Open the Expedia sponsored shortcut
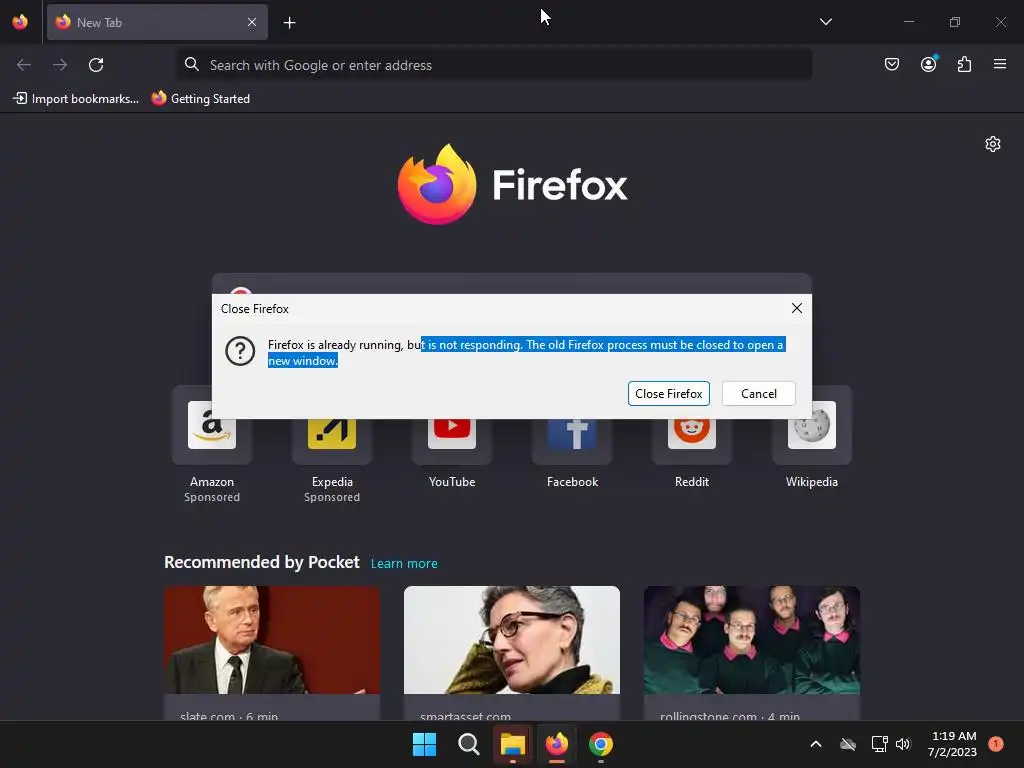The height and width of the screenshot is (768, 1024). point(332,445)
